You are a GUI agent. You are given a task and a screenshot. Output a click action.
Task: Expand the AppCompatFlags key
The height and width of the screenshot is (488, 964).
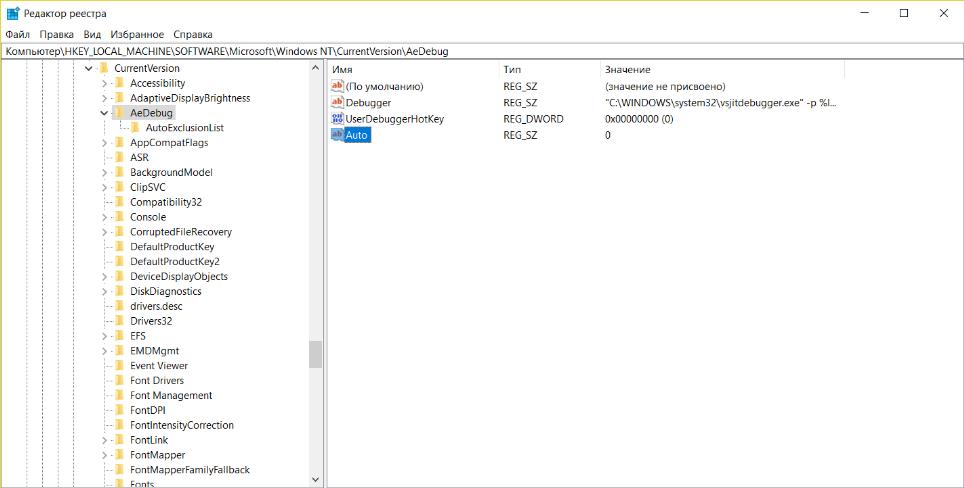pyautogui.click(x=104, y=143)
